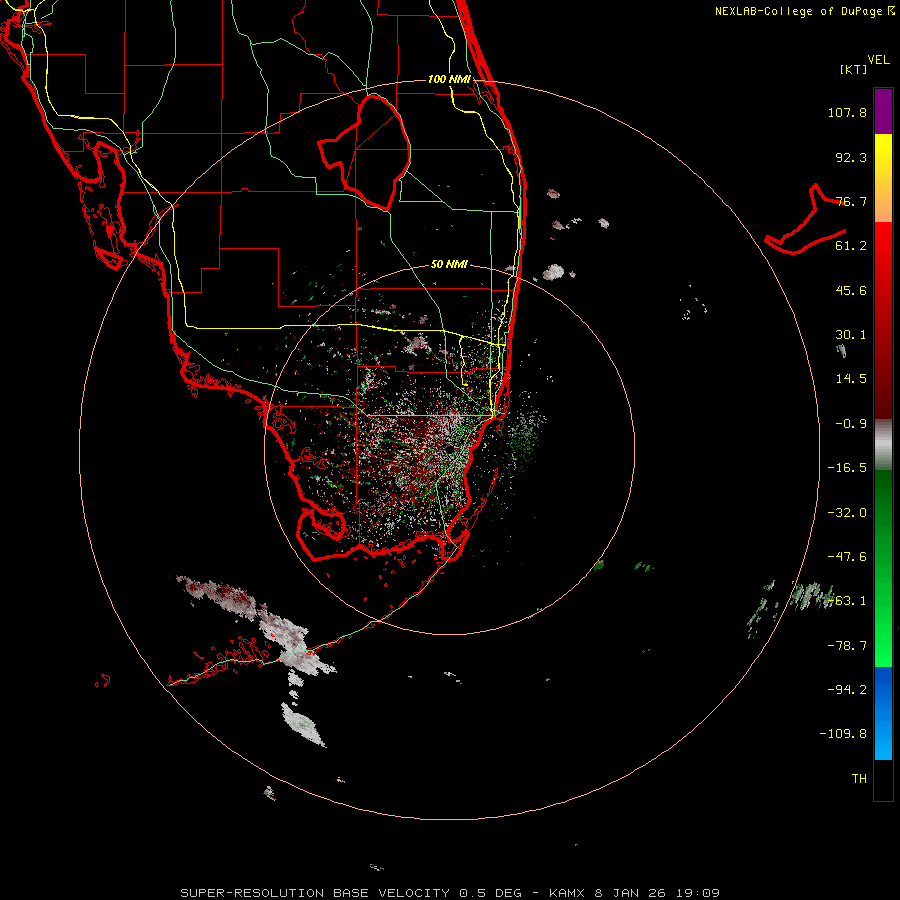Image resolution: width=900 pixels, height=900 pixels.
Task: Click the 45.6 scale label
Action: point(851,290)
